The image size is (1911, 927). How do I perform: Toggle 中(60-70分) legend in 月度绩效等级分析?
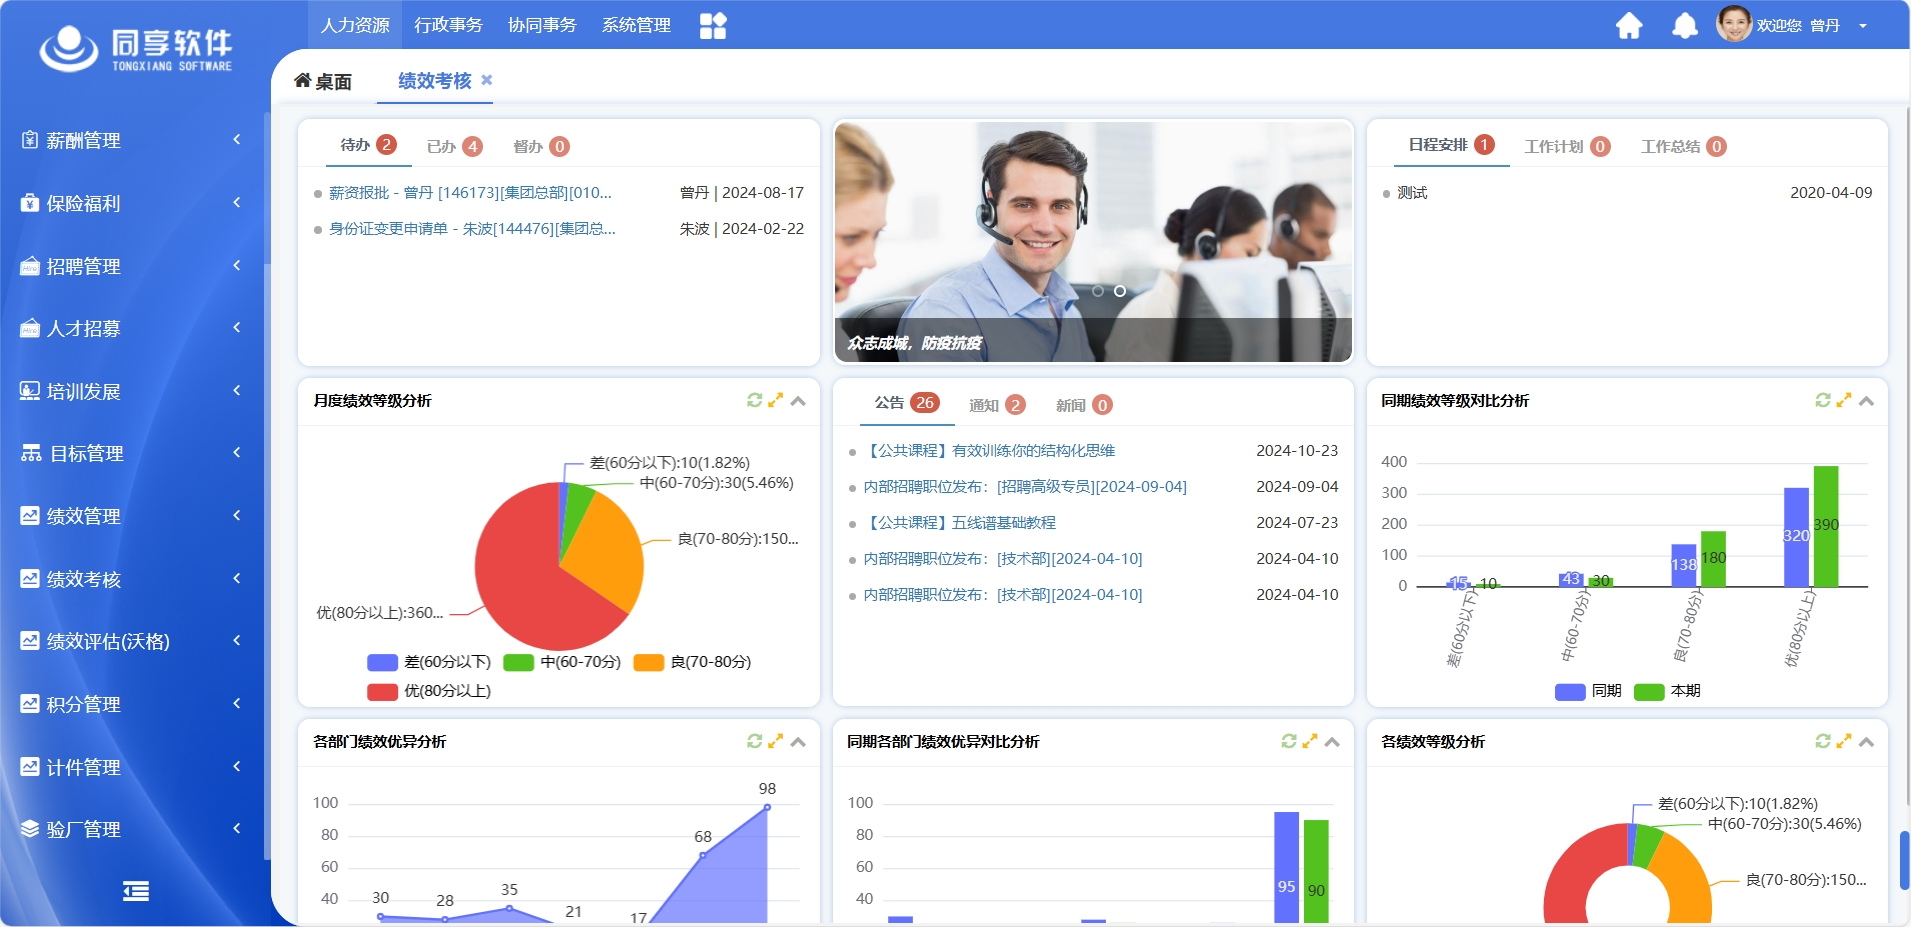[x=562, y=662]
